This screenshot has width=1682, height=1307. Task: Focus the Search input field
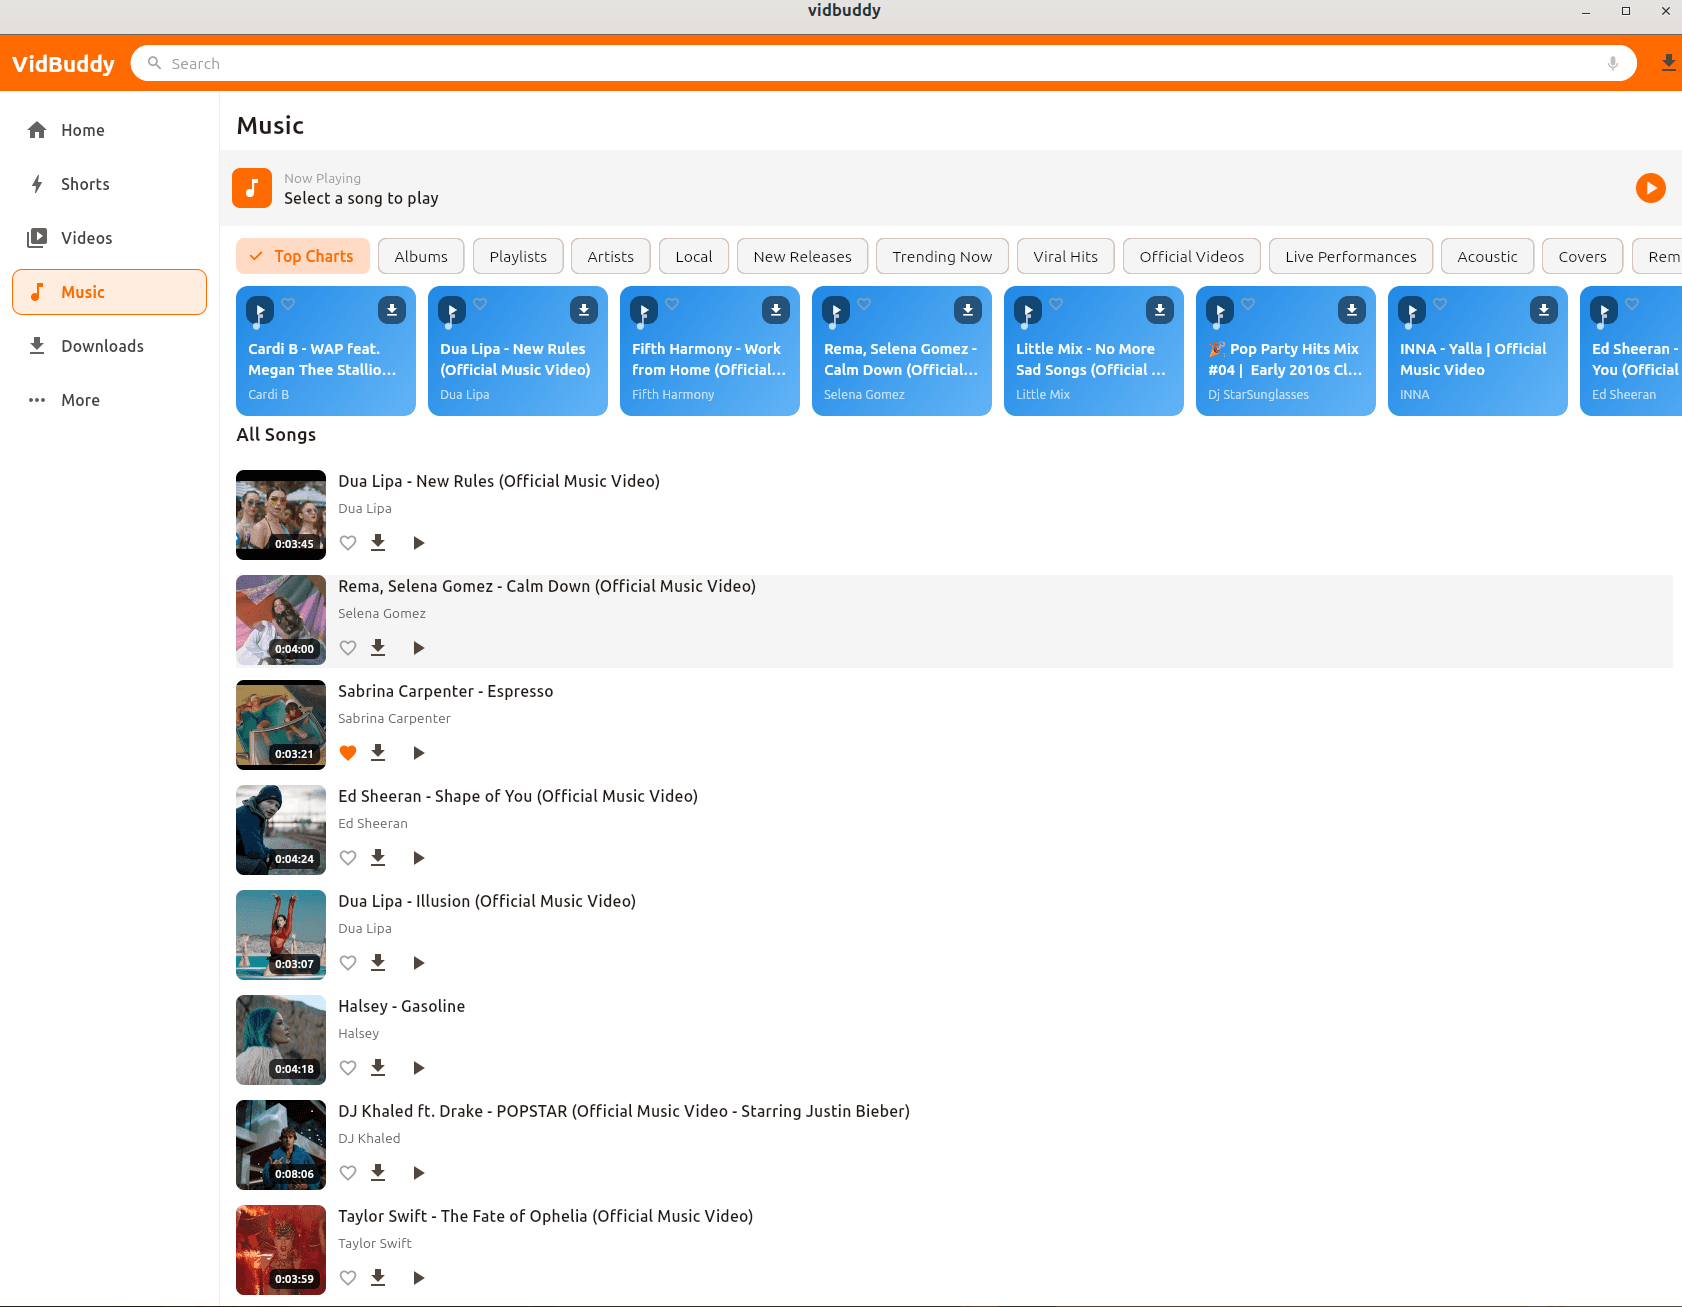pos(884,63)
